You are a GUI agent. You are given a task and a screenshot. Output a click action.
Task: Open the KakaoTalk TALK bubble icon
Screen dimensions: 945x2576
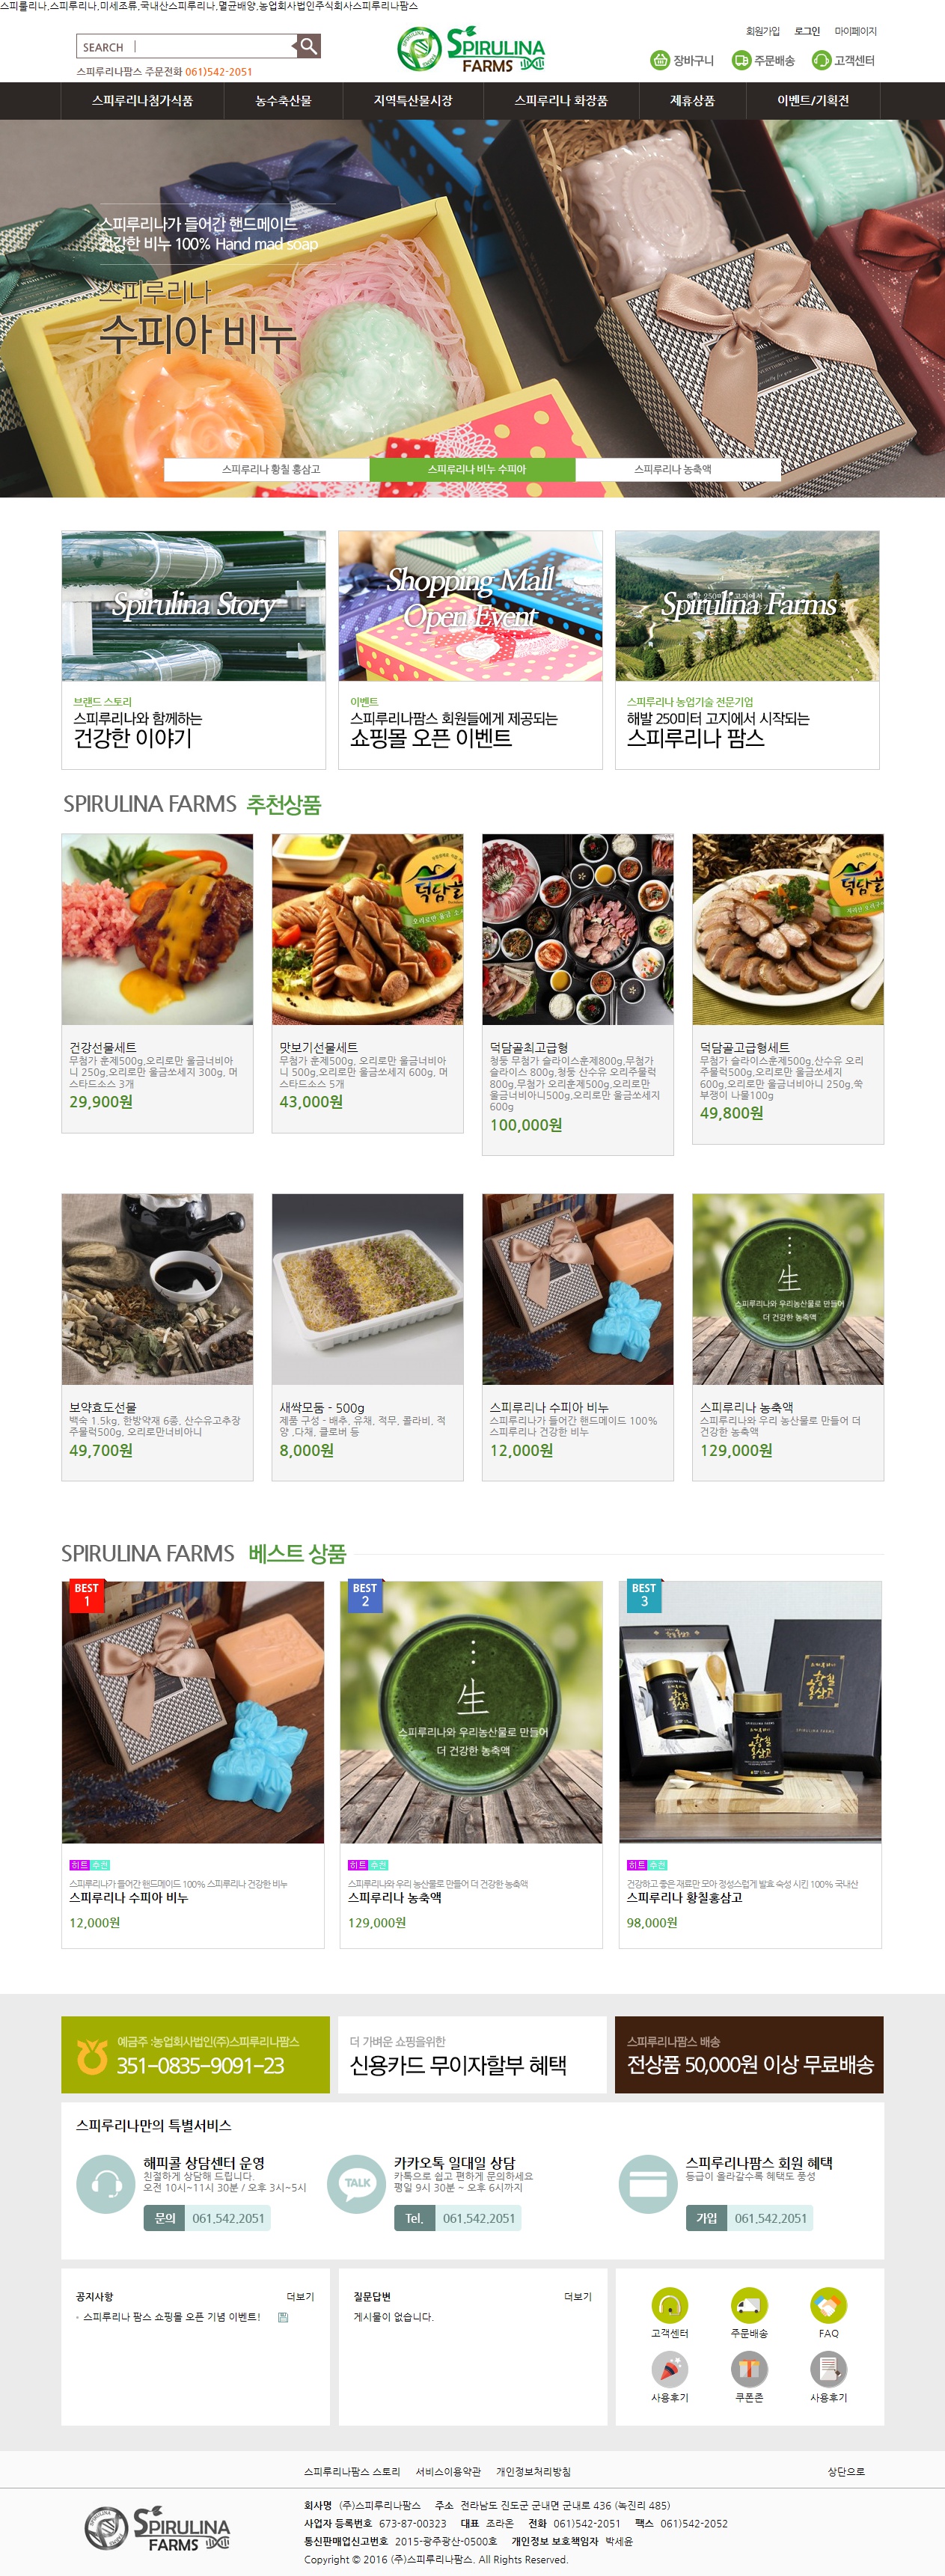357,2183
